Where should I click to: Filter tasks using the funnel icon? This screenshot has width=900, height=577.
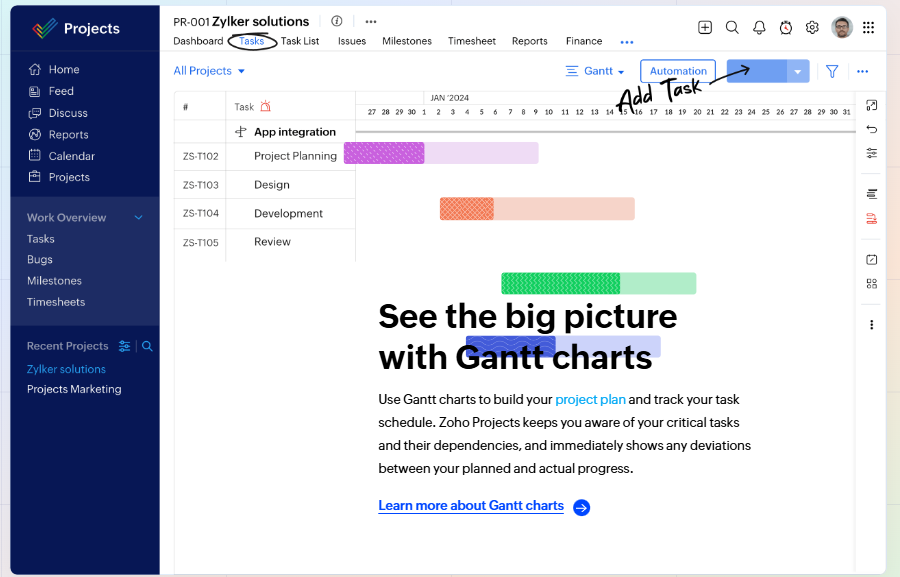831,71
